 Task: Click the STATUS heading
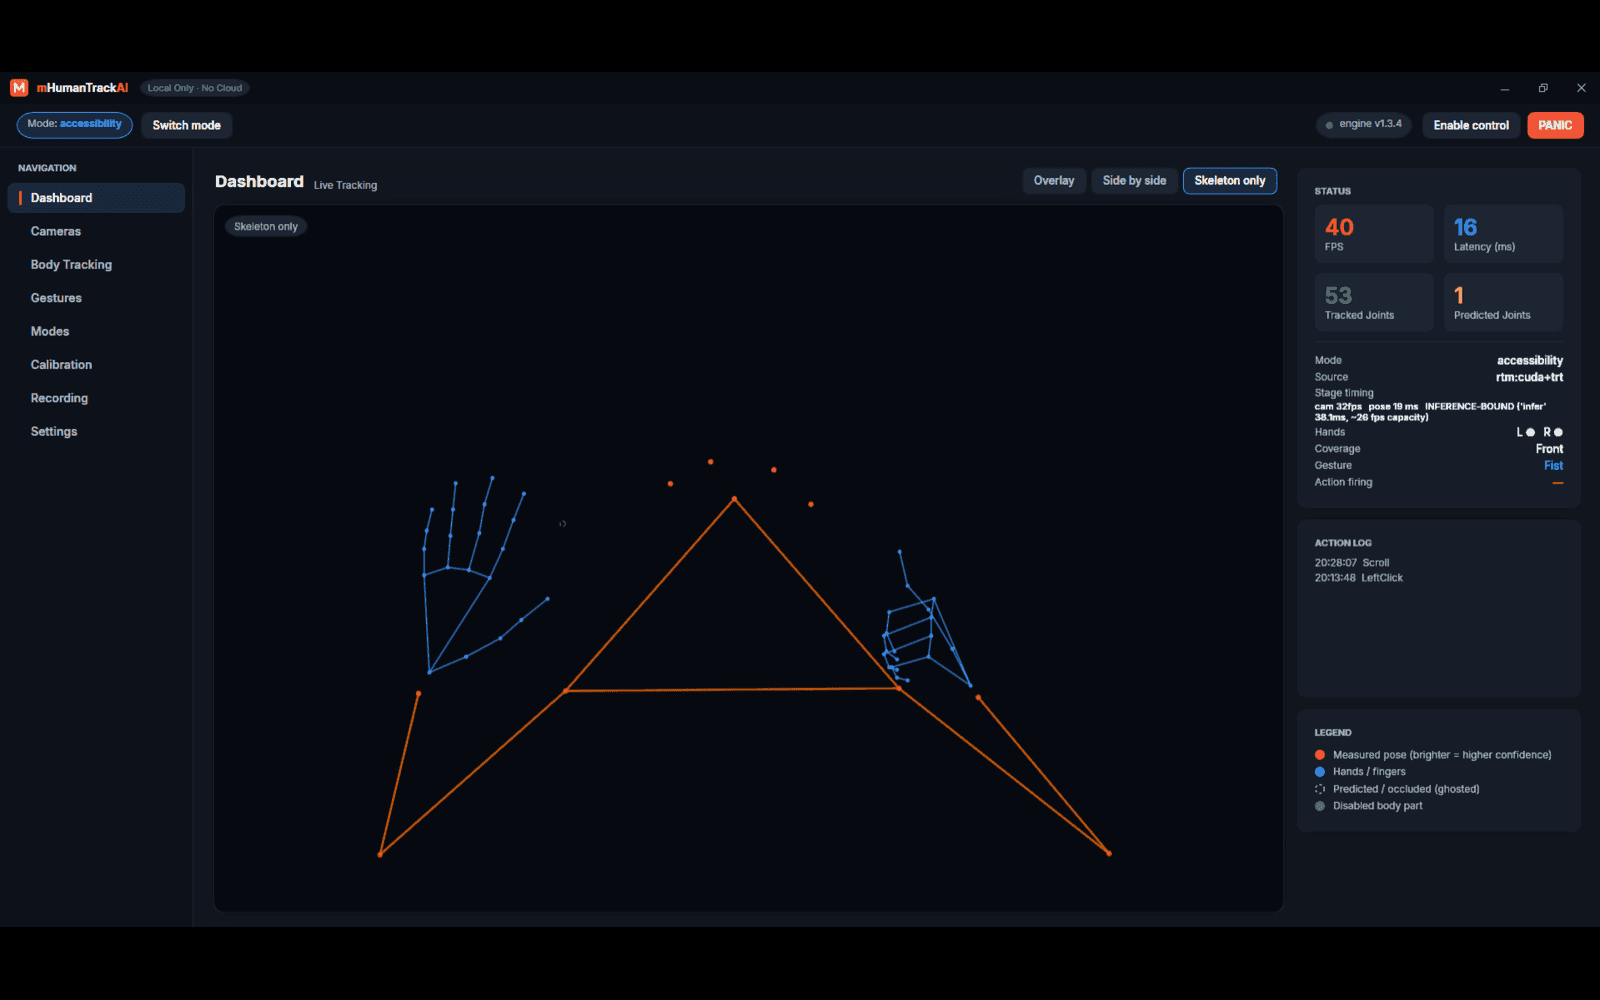[x=1333, y=191]
